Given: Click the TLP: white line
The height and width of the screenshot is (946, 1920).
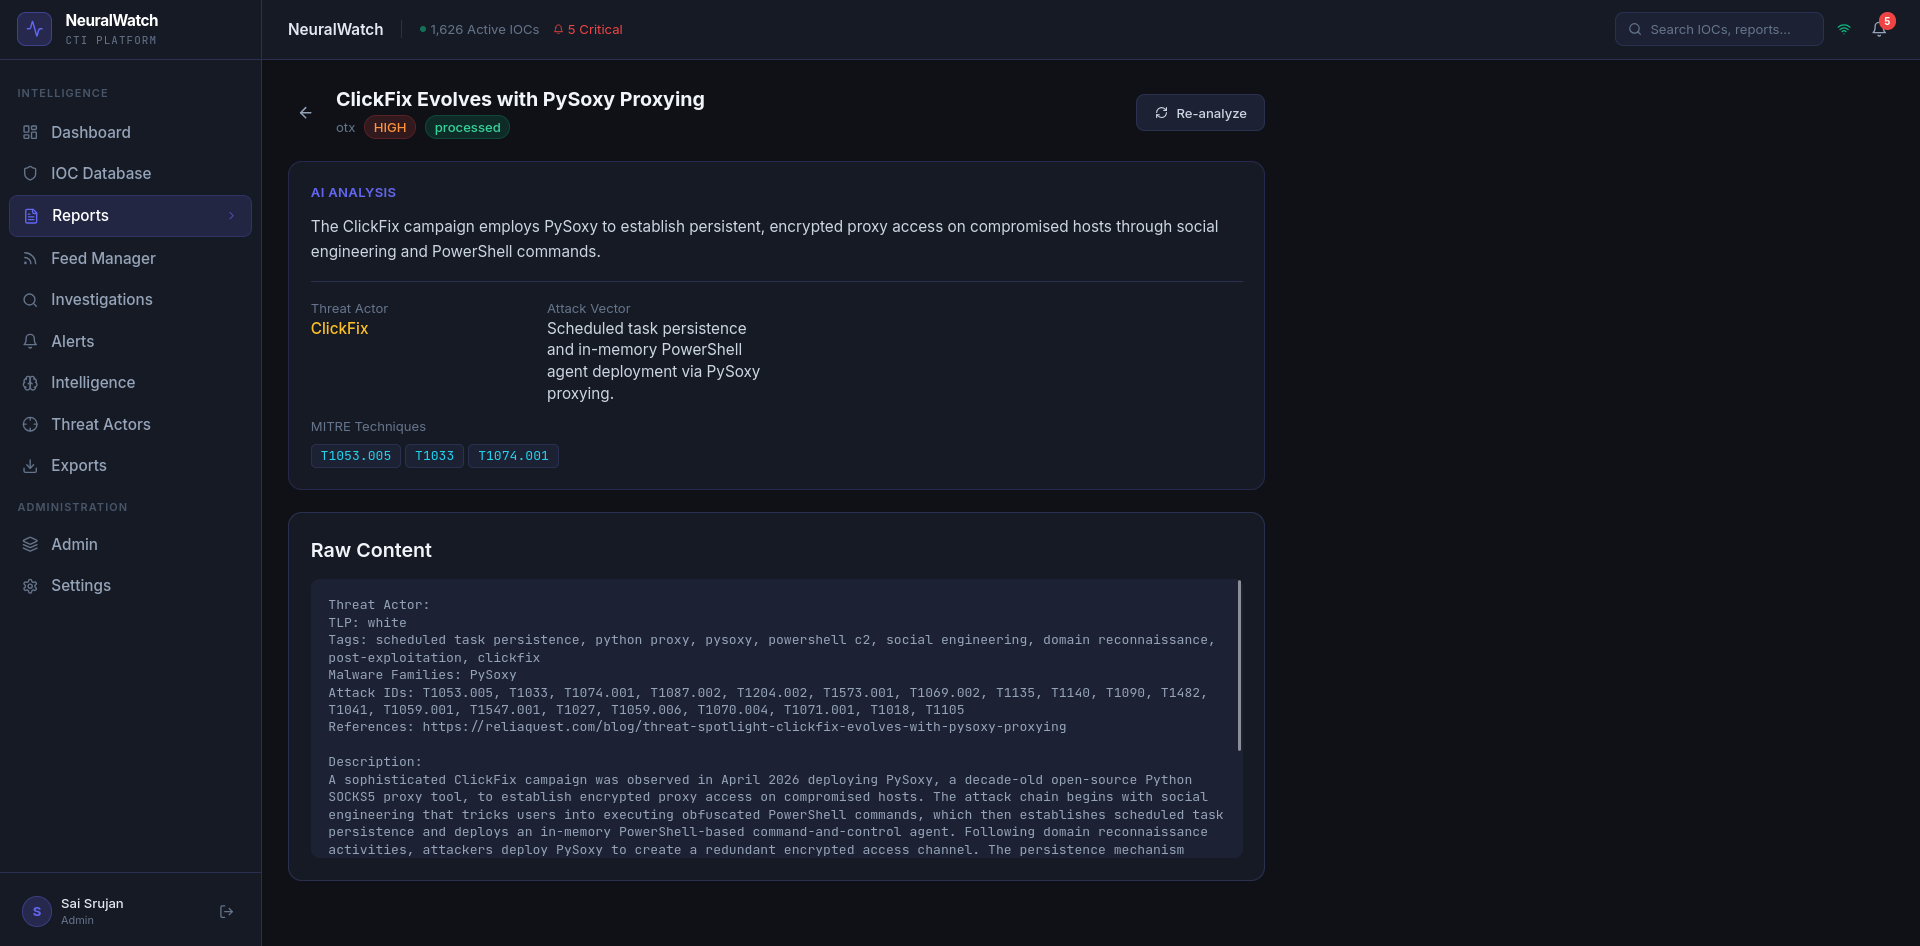Looking at the screenshot, I should coord(367,623).
